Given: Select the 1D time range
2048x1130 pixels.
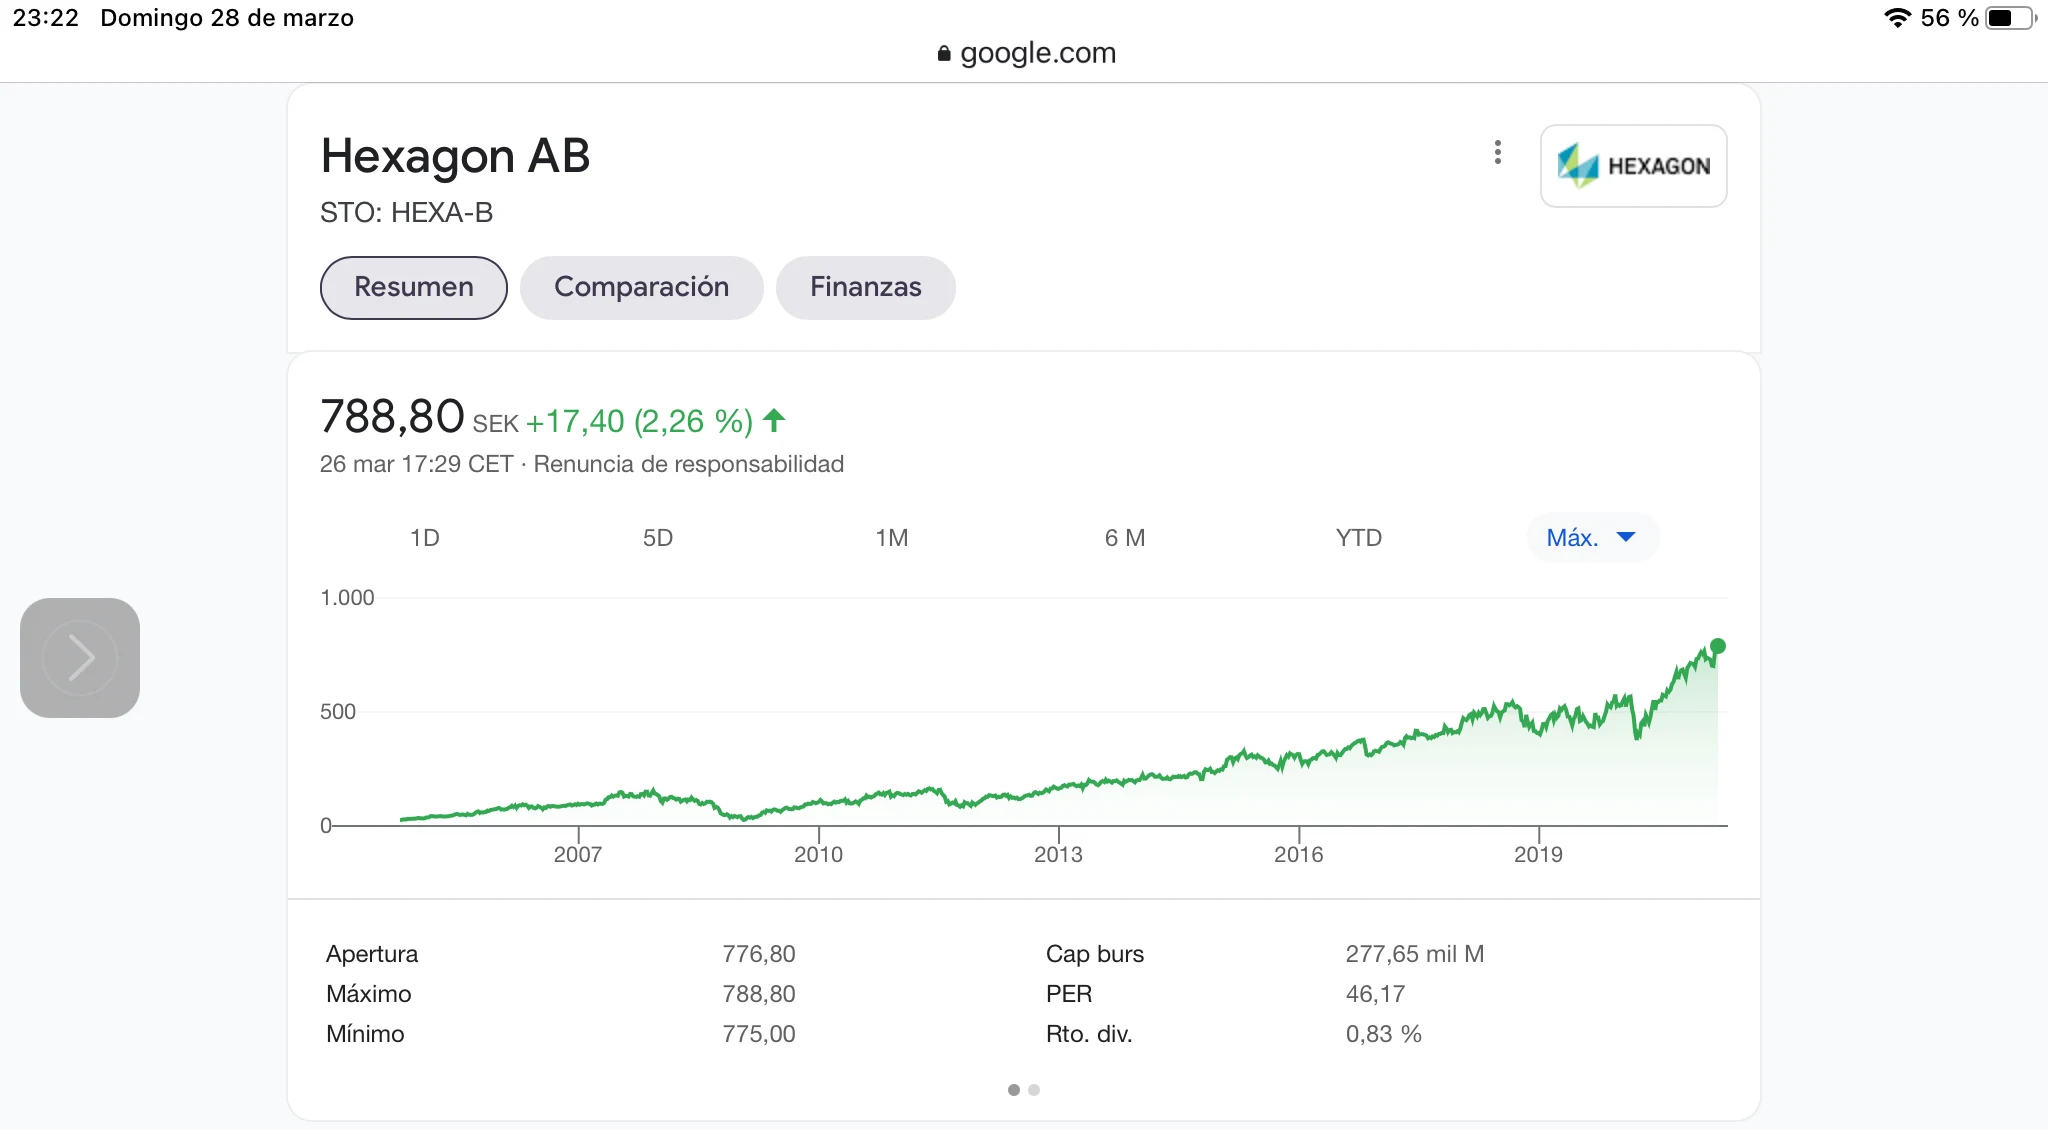Looking at the screenshot, I should tap(424, 538).
